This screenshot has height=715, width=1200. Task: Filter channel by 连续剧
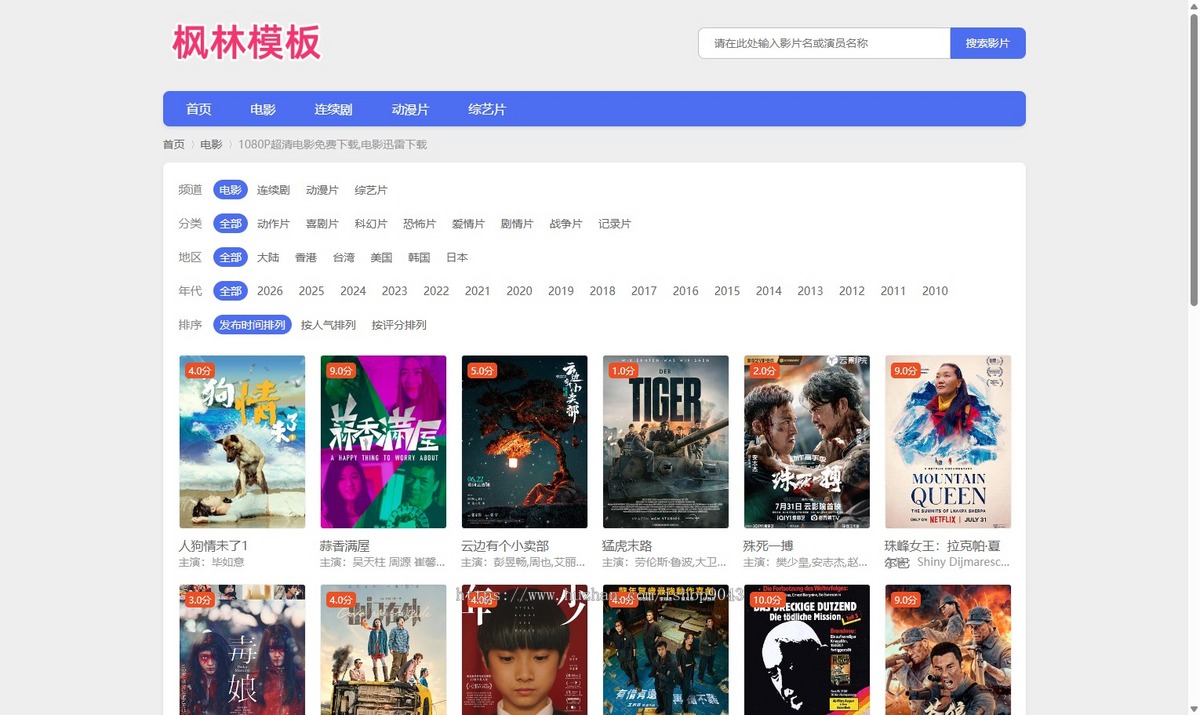pos(273,190)
